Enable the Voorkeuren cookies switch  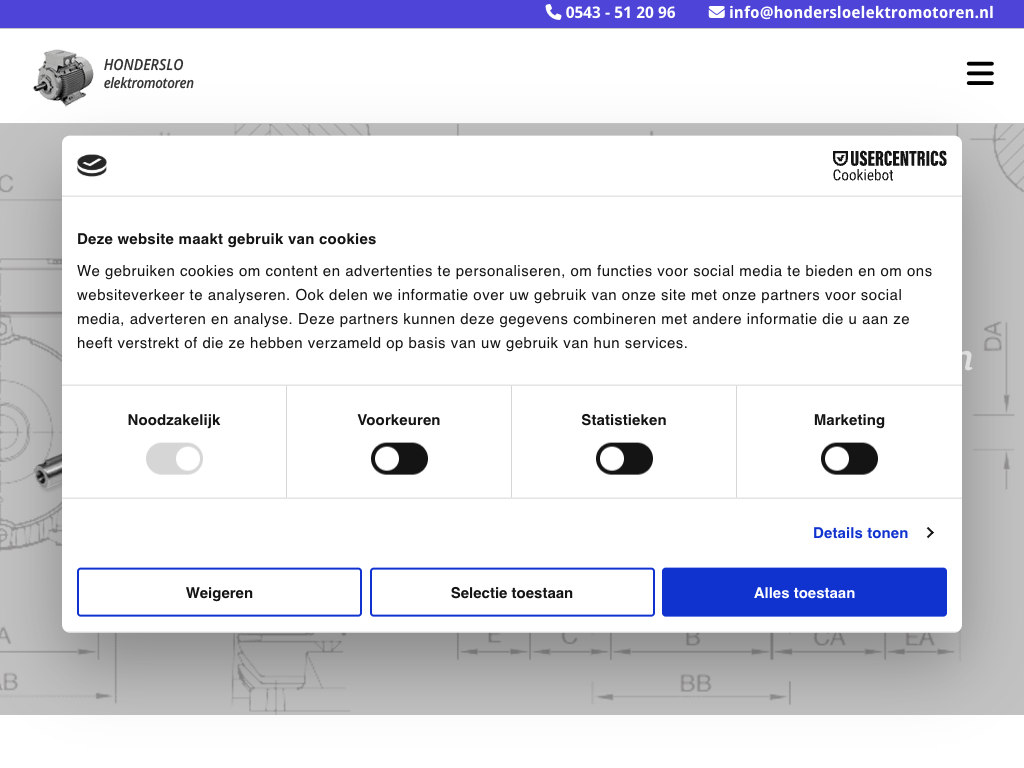pos(399,460)
